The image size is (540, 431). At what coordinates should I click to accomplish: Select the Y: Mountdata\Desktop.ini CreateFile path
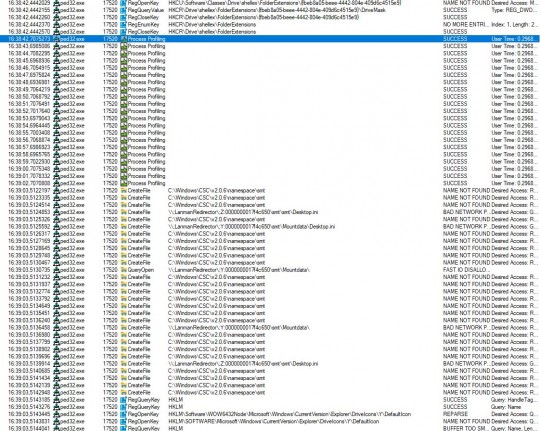pos(251,226)
